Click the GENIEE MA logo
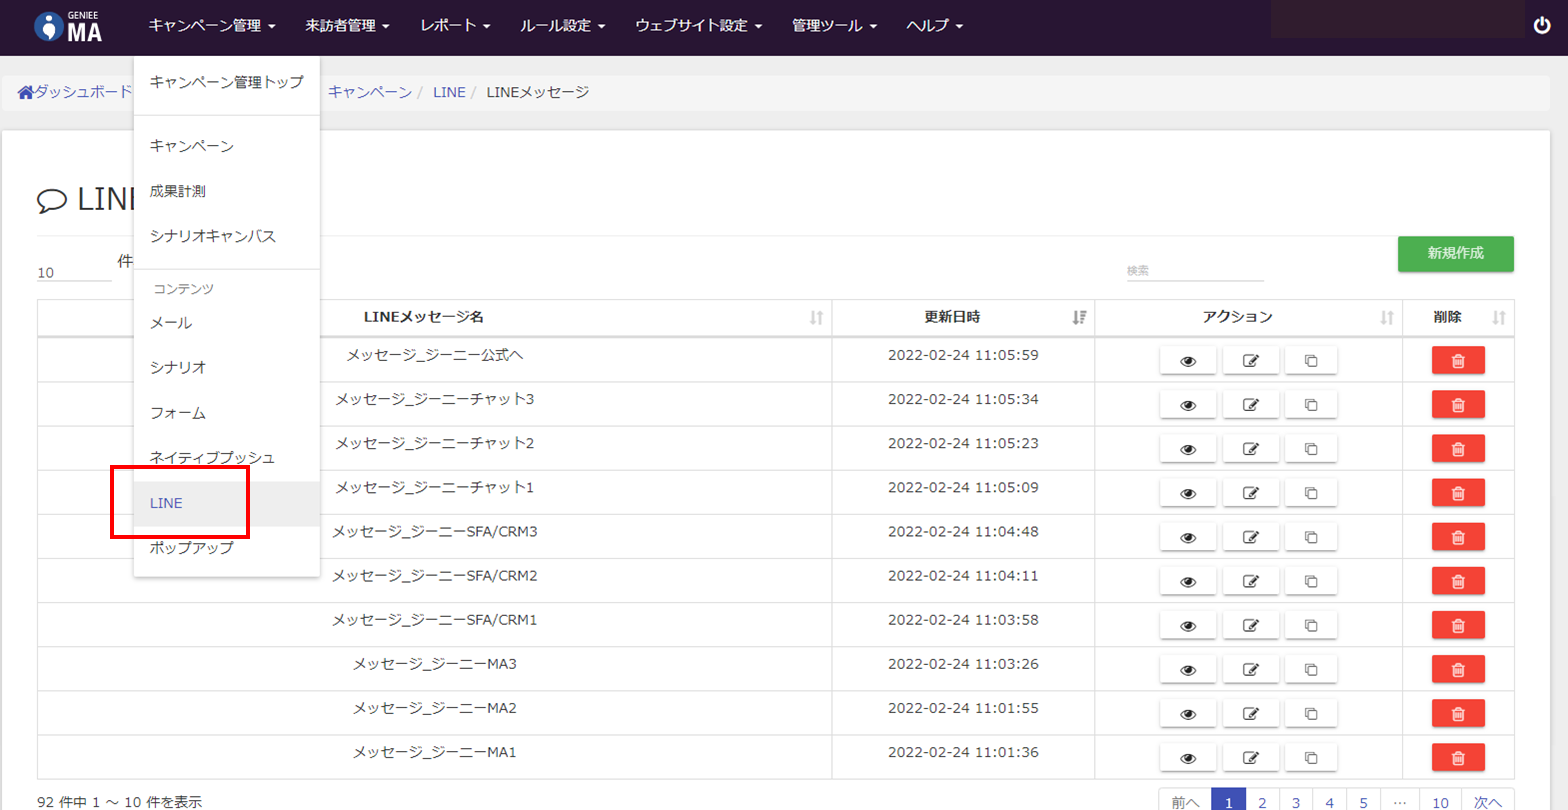The width and height of the screenshot is (1568, 810). (68, 27)
